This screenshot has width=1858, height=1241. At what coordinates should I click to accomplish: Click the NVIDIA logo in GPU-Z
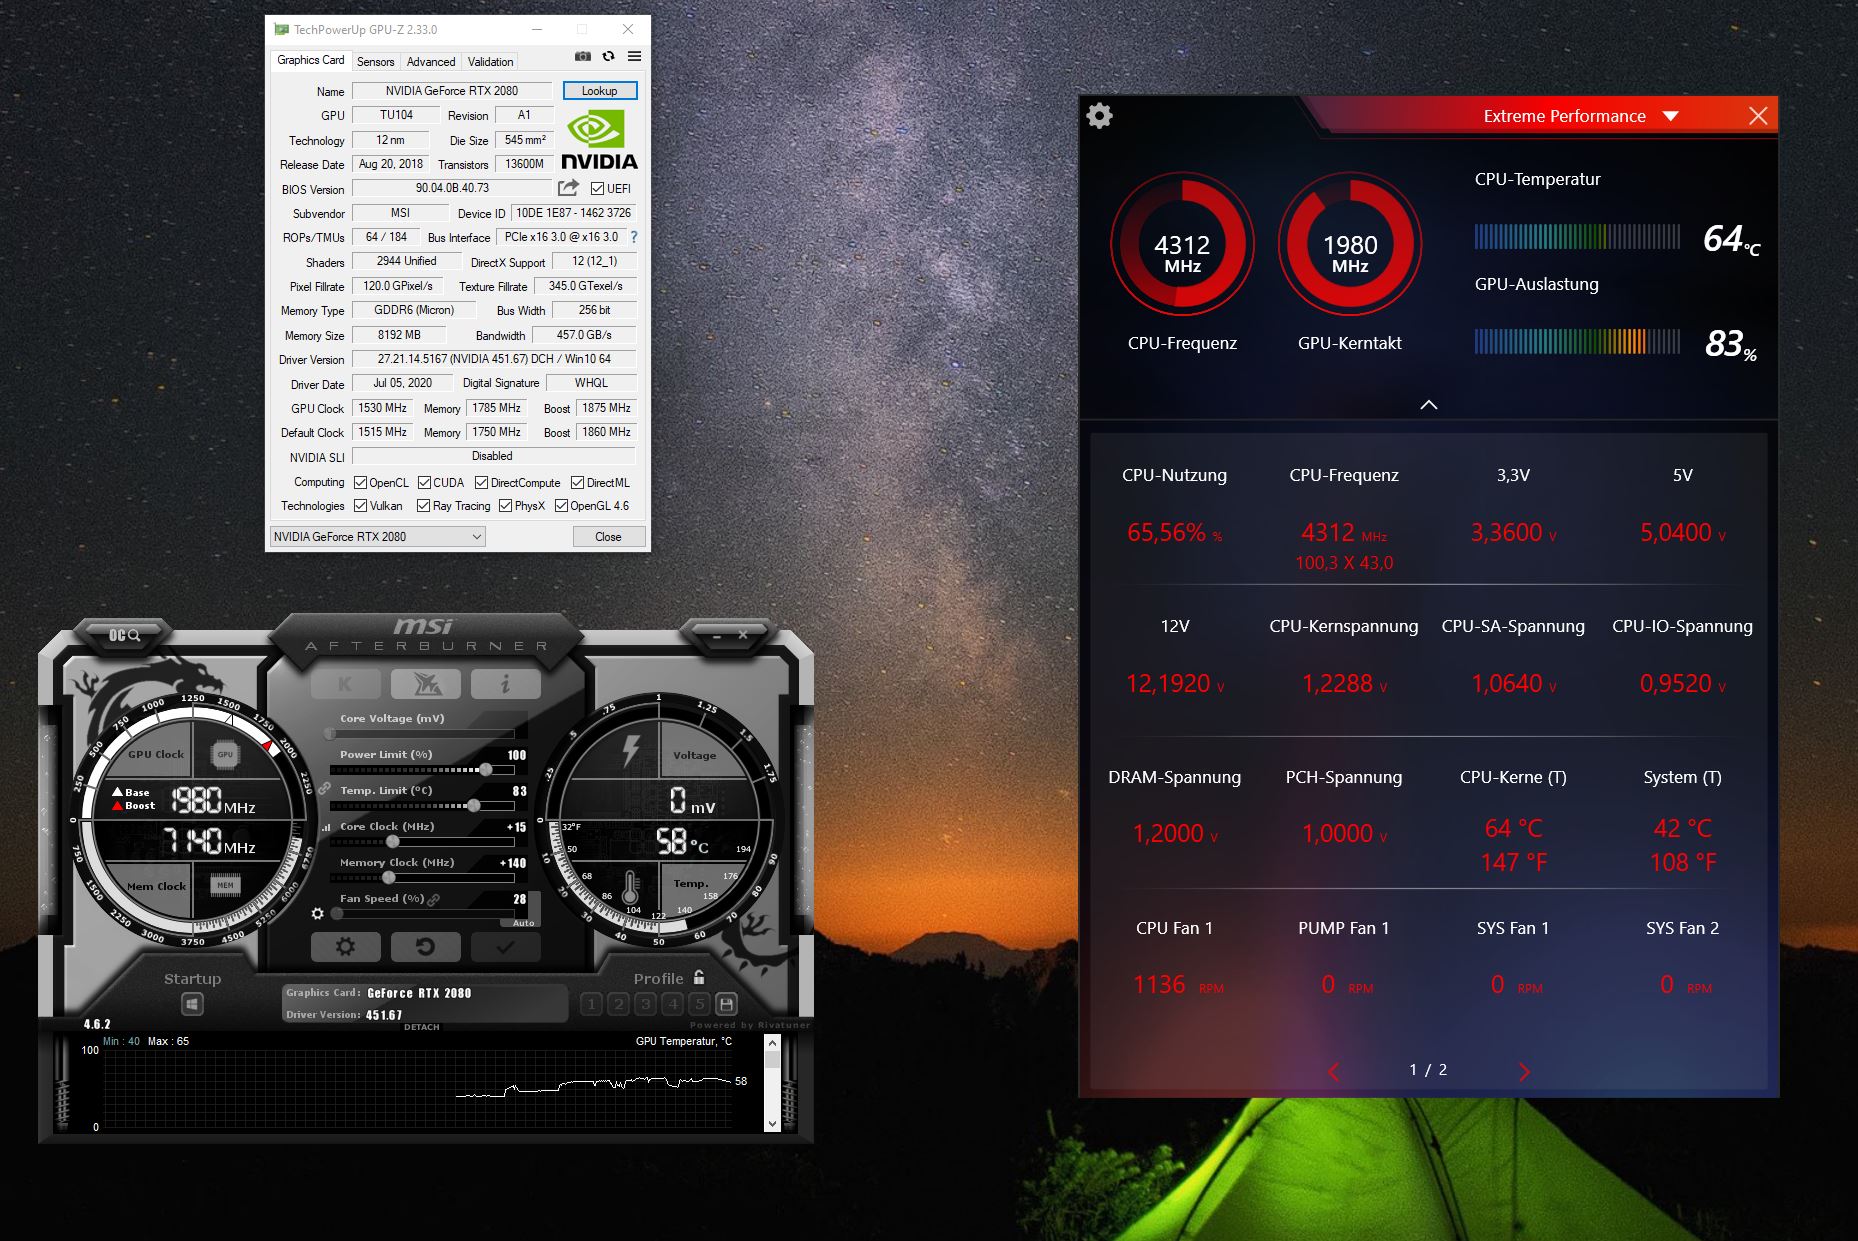(x=599, y=140)
